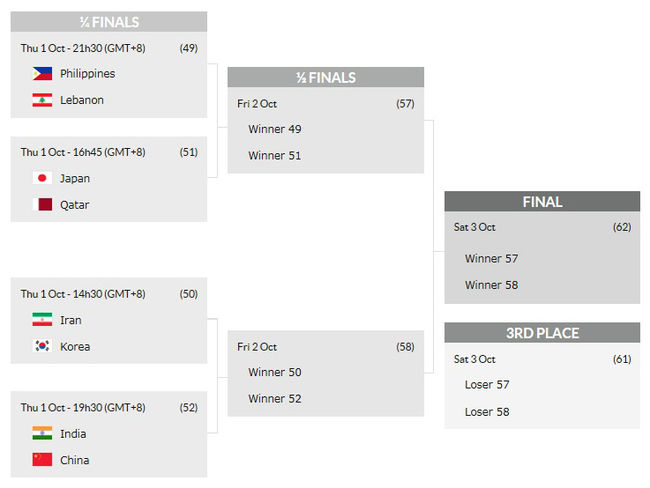Screen dimensions: 650x488
Task: Select the Japan team name
Action: tap(75, 178)
